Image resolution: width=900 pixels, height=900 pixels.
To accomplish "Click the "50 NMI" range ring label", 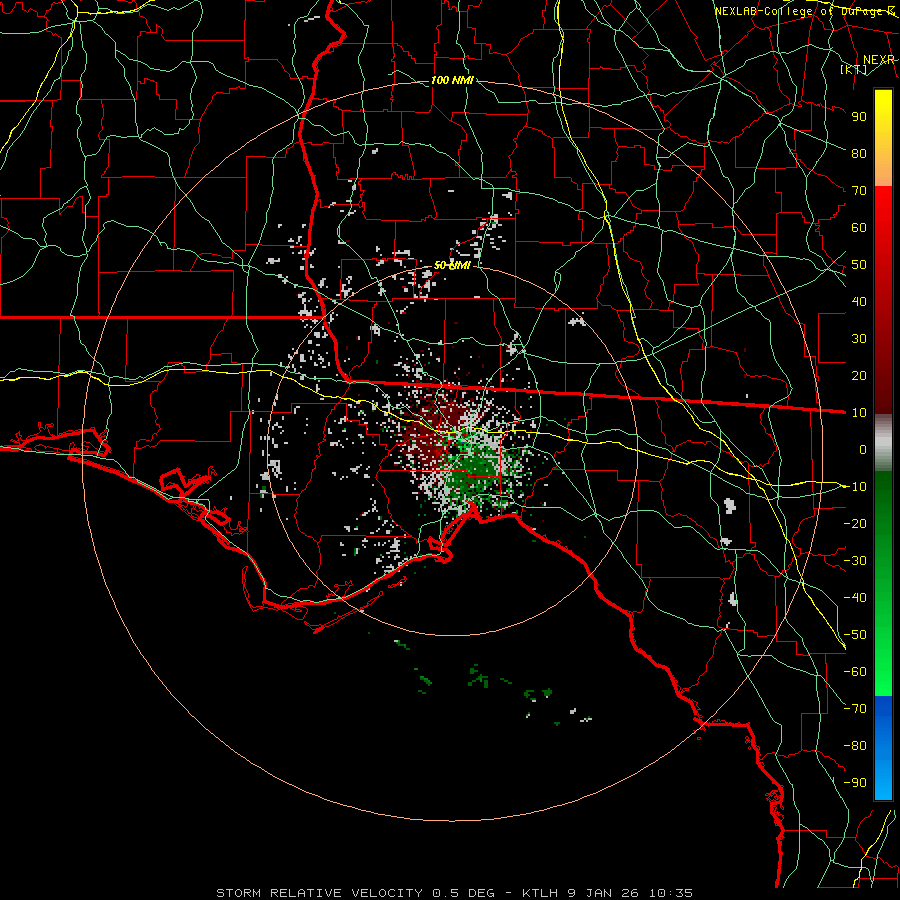I will [x=452, y=265].
